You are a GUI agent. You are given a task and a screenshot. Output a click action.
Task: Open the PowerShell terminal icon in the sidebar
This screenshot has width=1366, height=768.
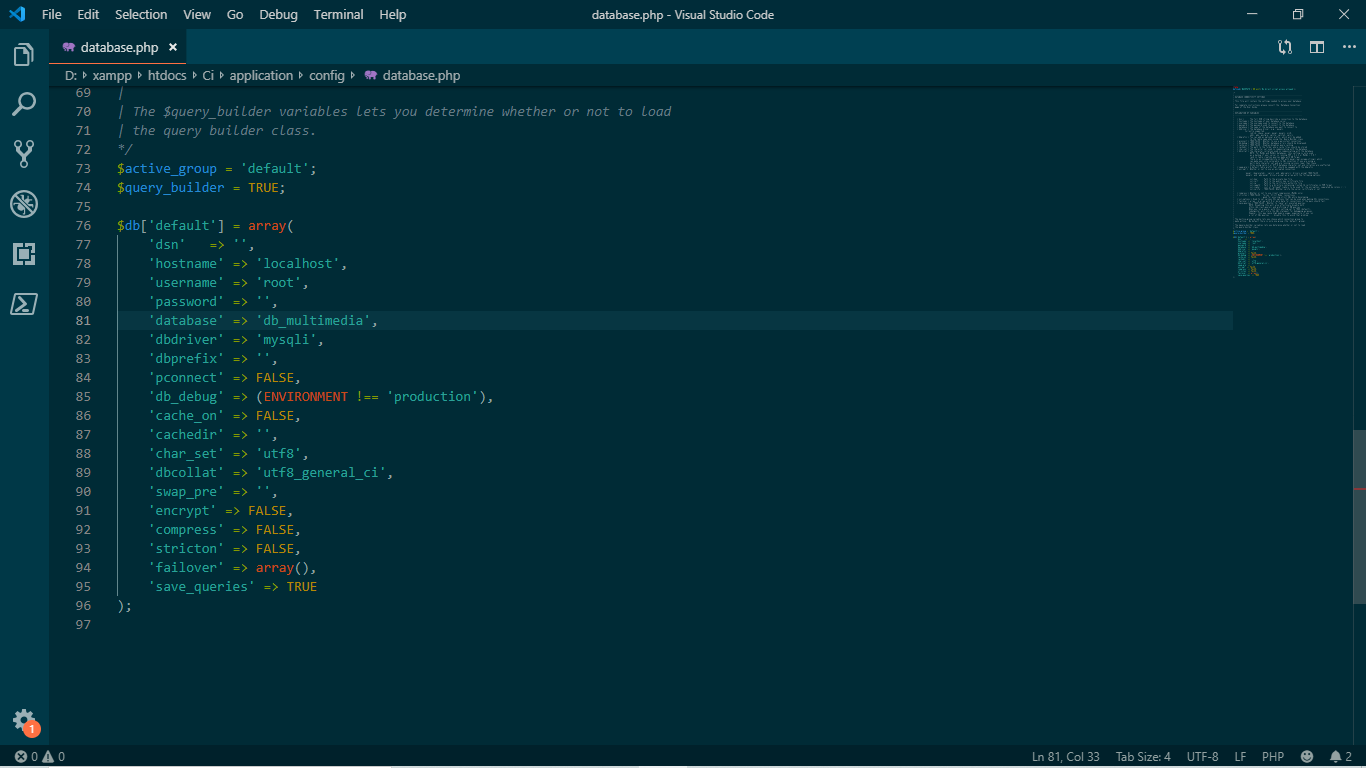[x=24, y=304]
